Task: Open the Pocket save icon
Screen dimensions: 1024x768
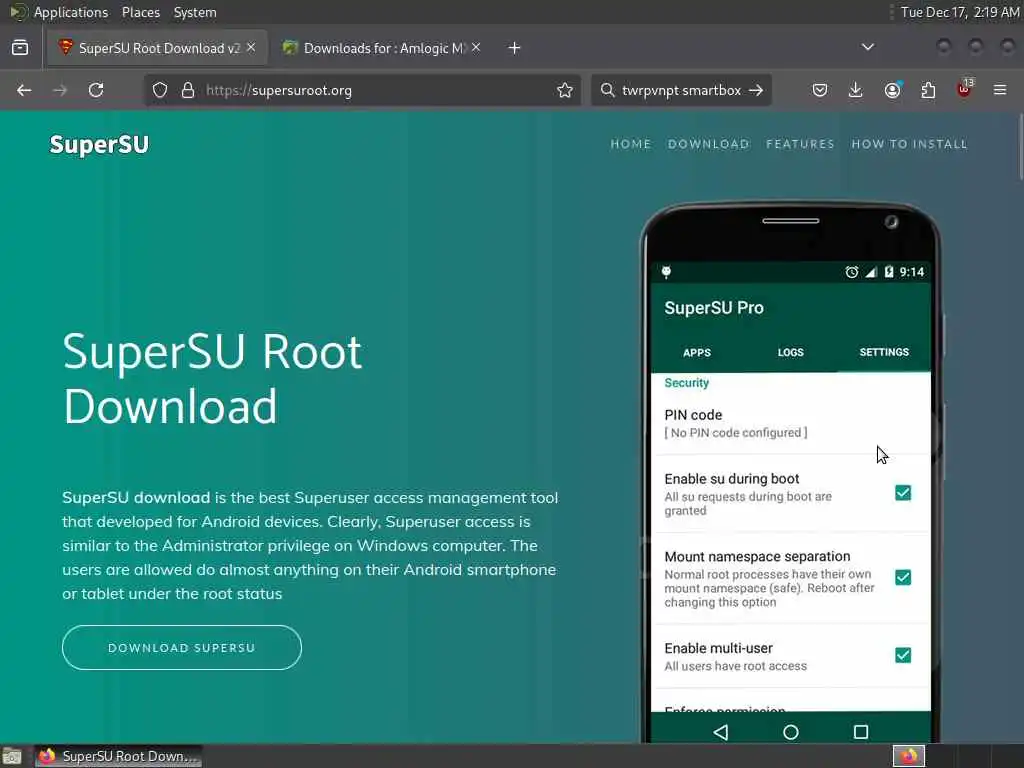Action: (x=820, y=90)
